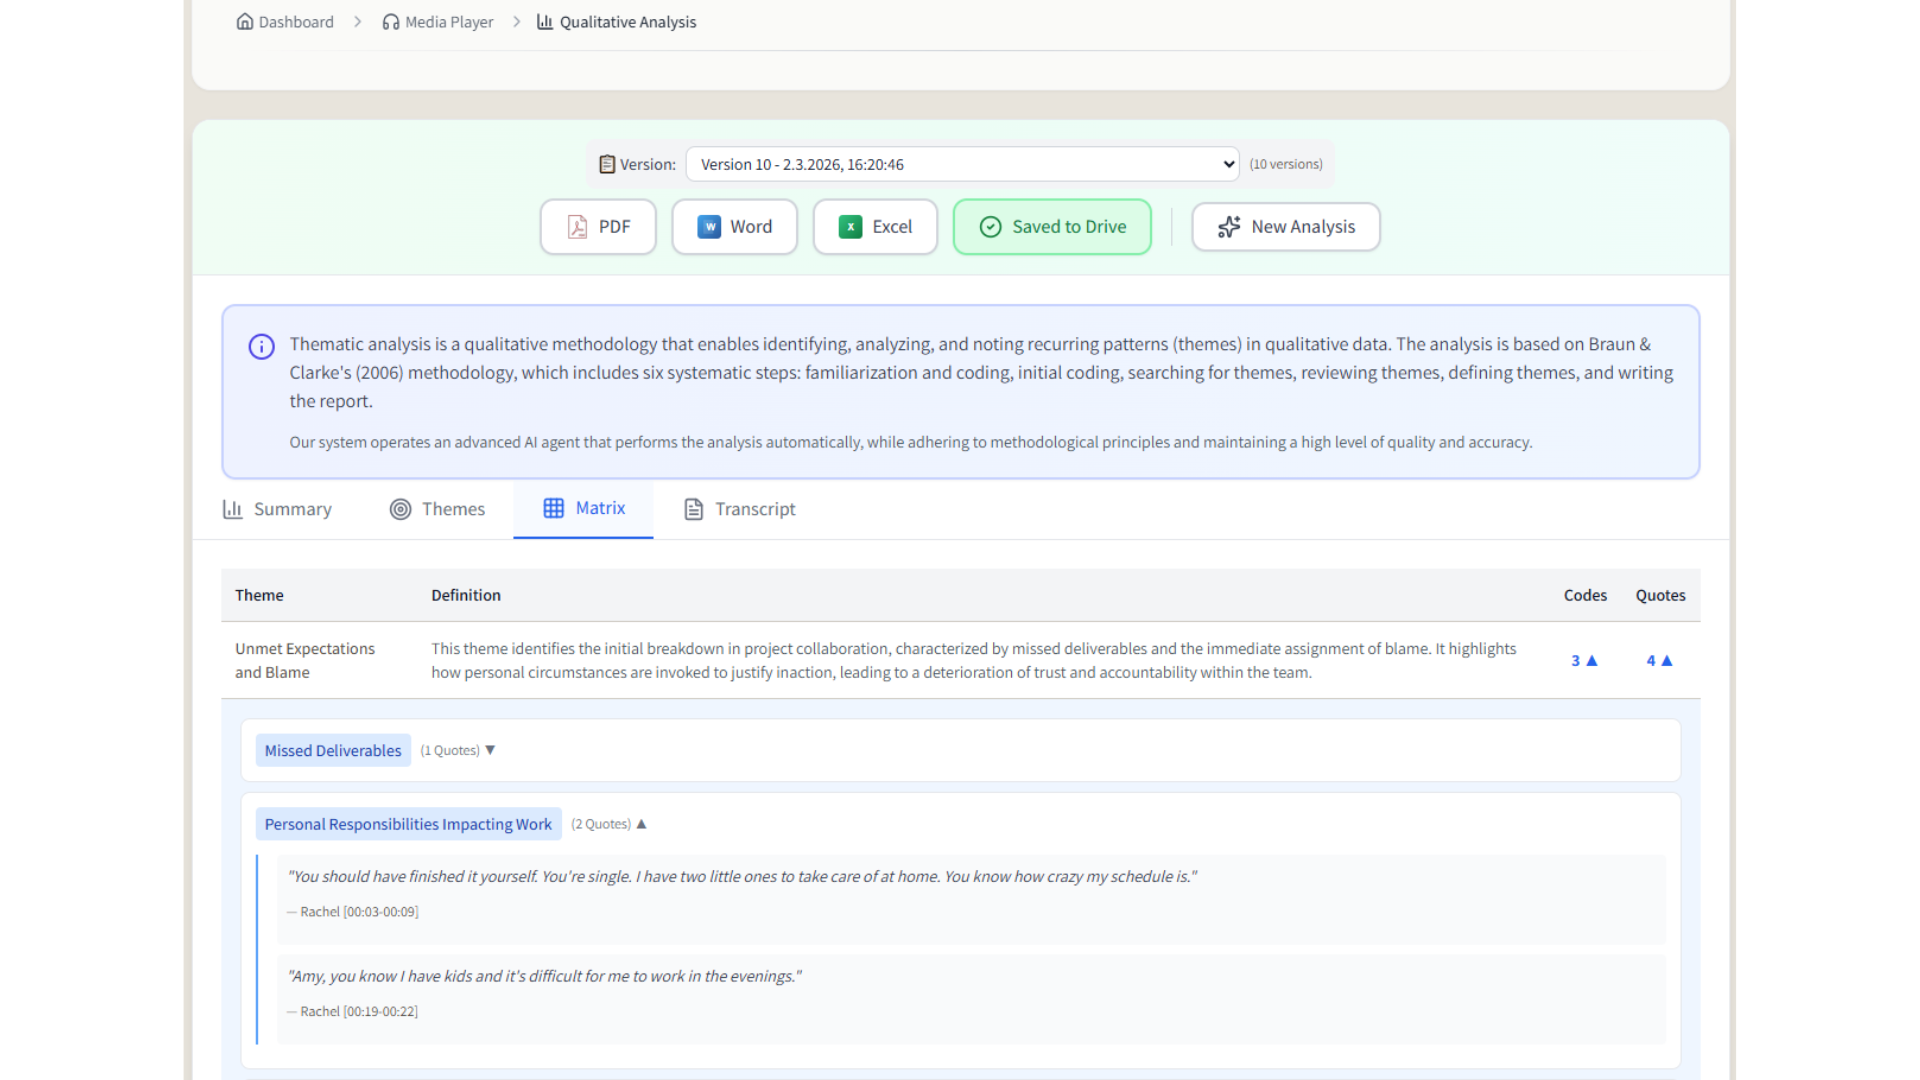Click the headphones icon beside Media Player
Screen dimensions: 1920x1080
[390, 21]
